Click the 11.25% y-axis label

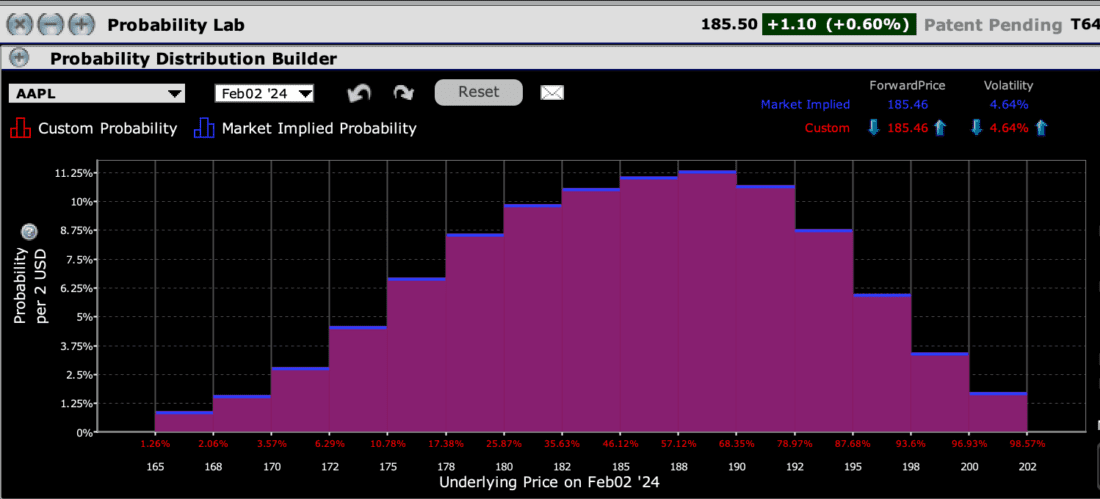tap(72, 173)
